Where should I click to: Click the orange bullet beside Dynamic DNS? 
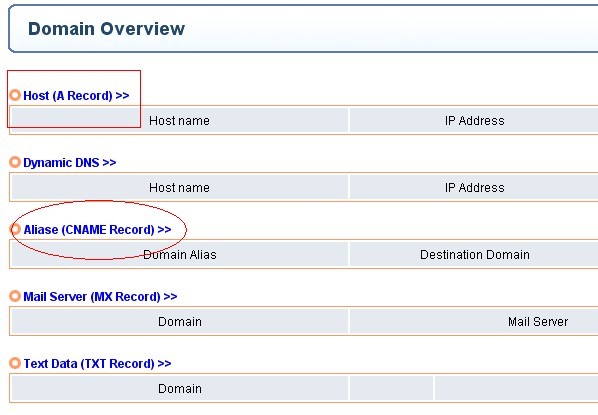[15, 162]
